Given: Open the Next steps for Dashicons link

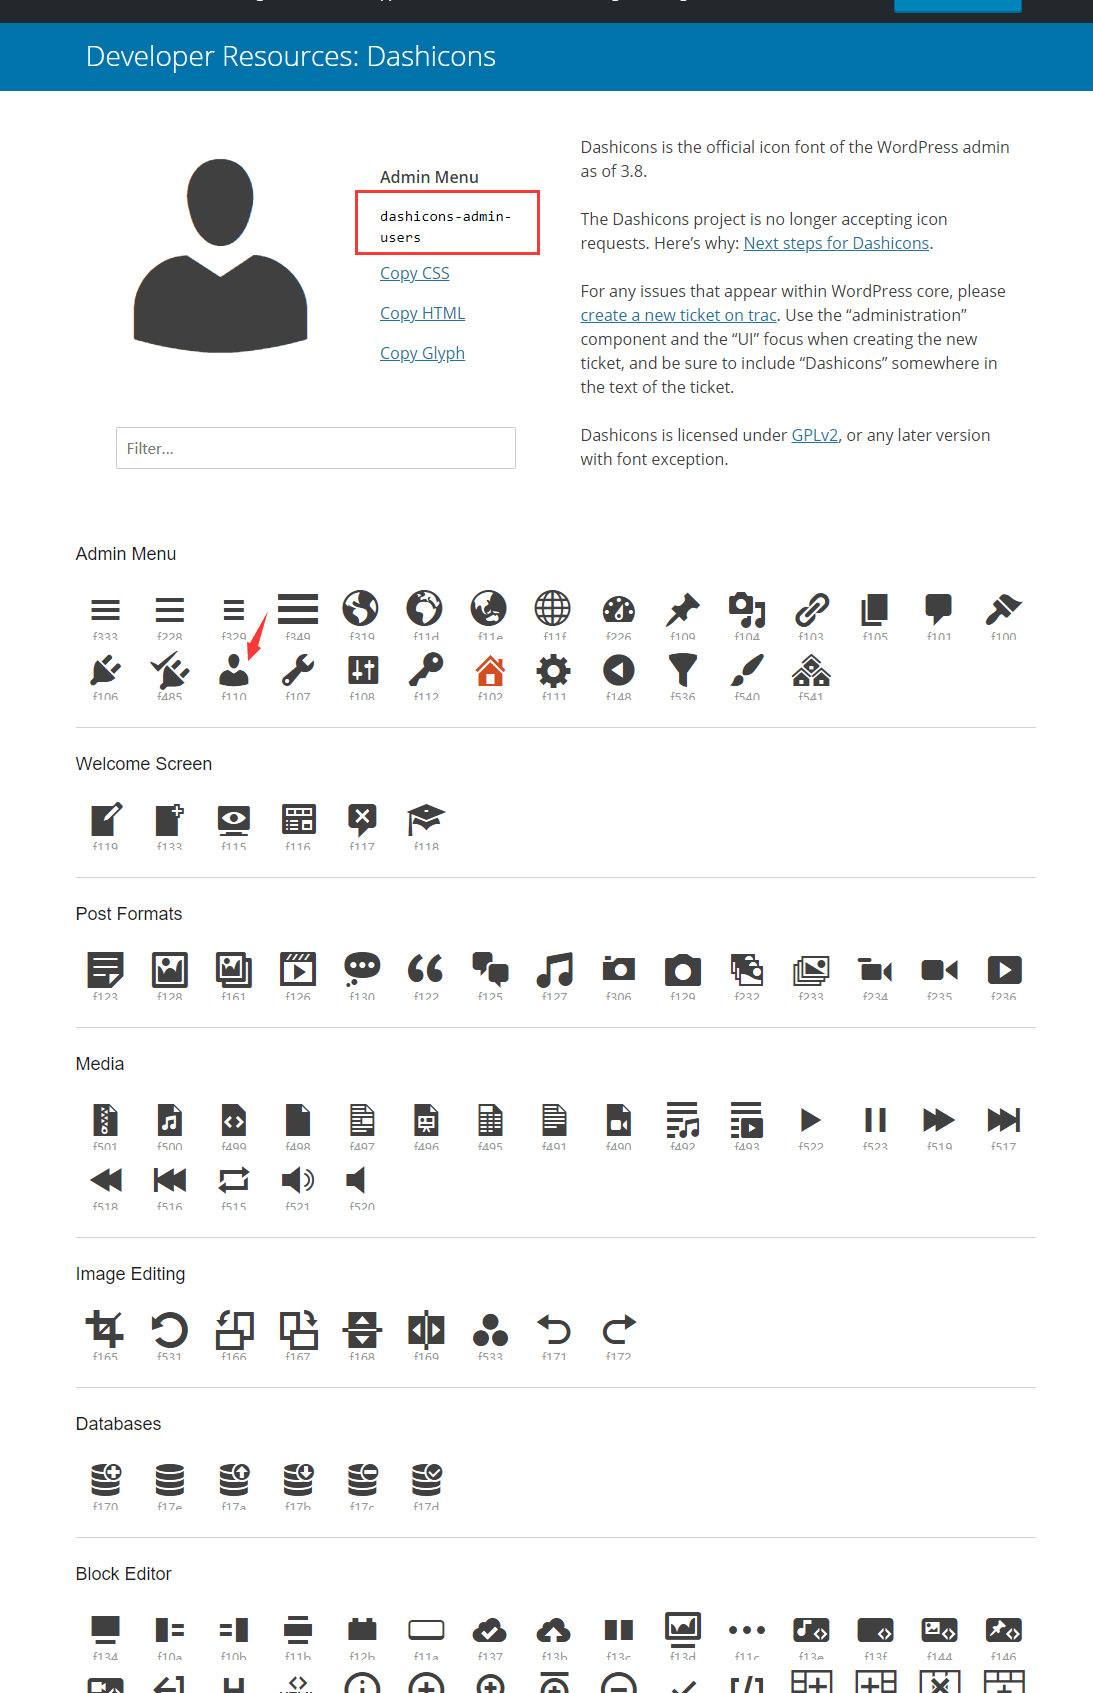Looking at the screenshot, I should 836,243.
